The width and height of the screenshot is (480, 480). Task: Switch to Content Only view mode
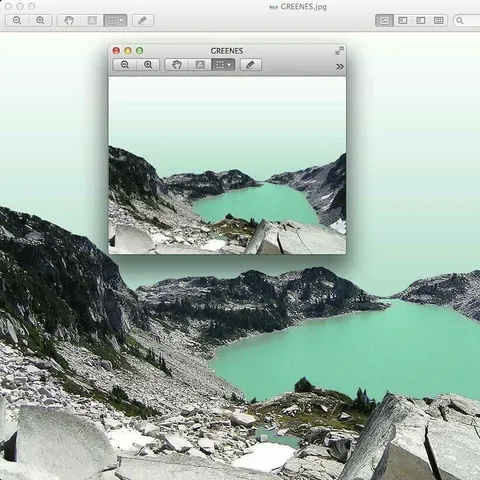coord(384,20)
